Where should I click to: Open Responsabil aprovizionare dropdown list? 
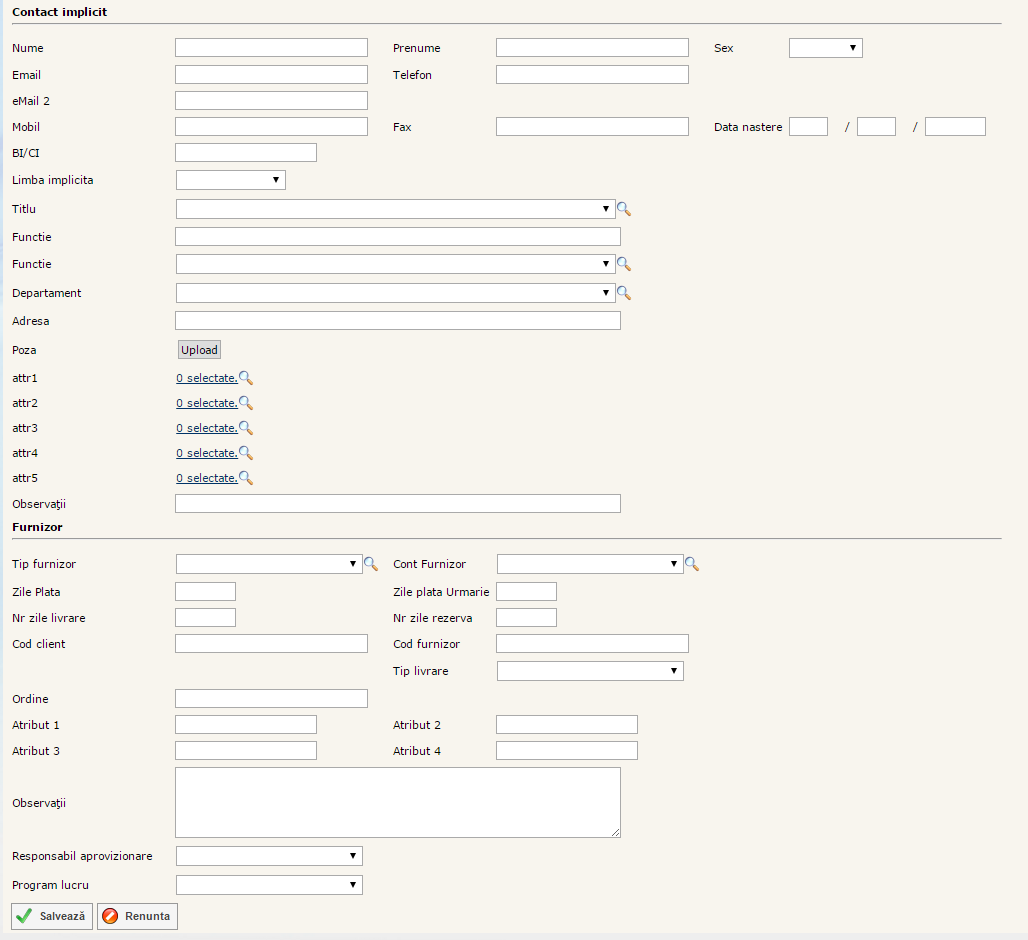pyautogui.click(x=268, y=856)
